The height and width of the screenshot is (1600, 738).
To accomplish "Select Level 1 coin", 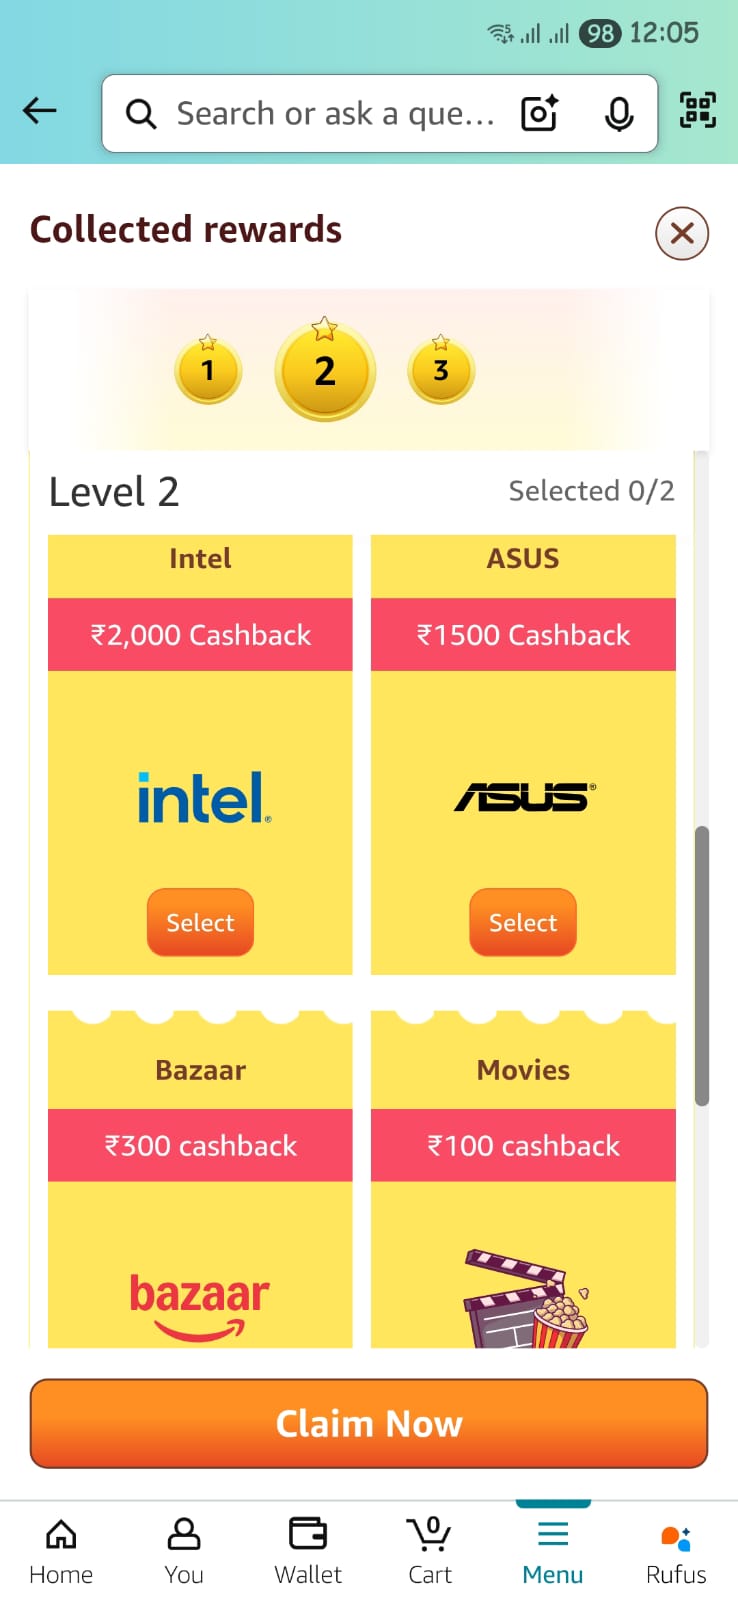I will (x=208, y=371).
